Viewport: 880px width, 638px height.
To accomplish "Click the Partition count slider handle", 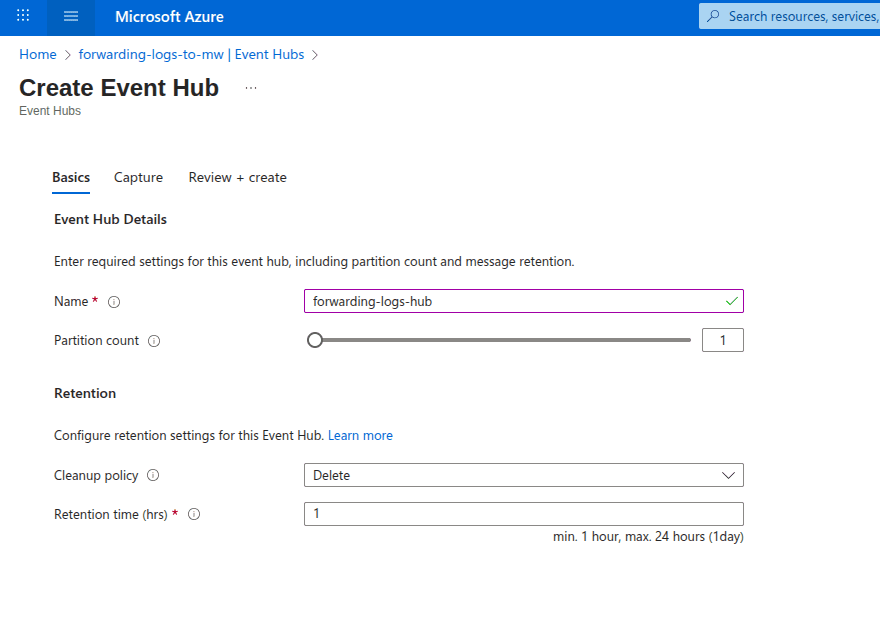I will point(315,340).
